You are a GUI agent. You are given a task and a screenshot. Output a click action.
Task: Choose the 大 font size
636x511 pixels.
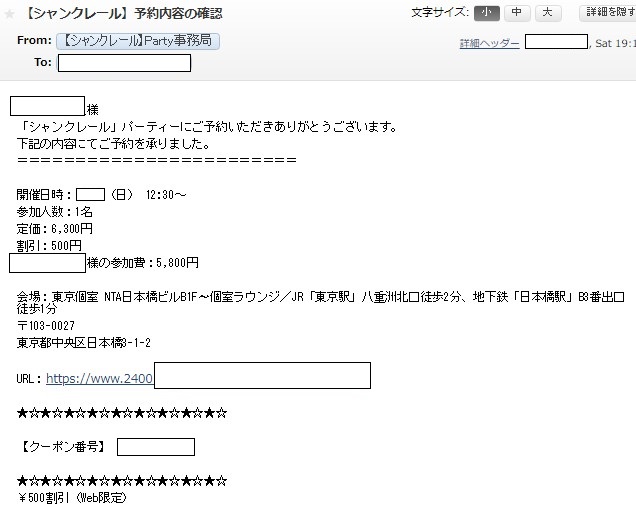coord(548,13)
